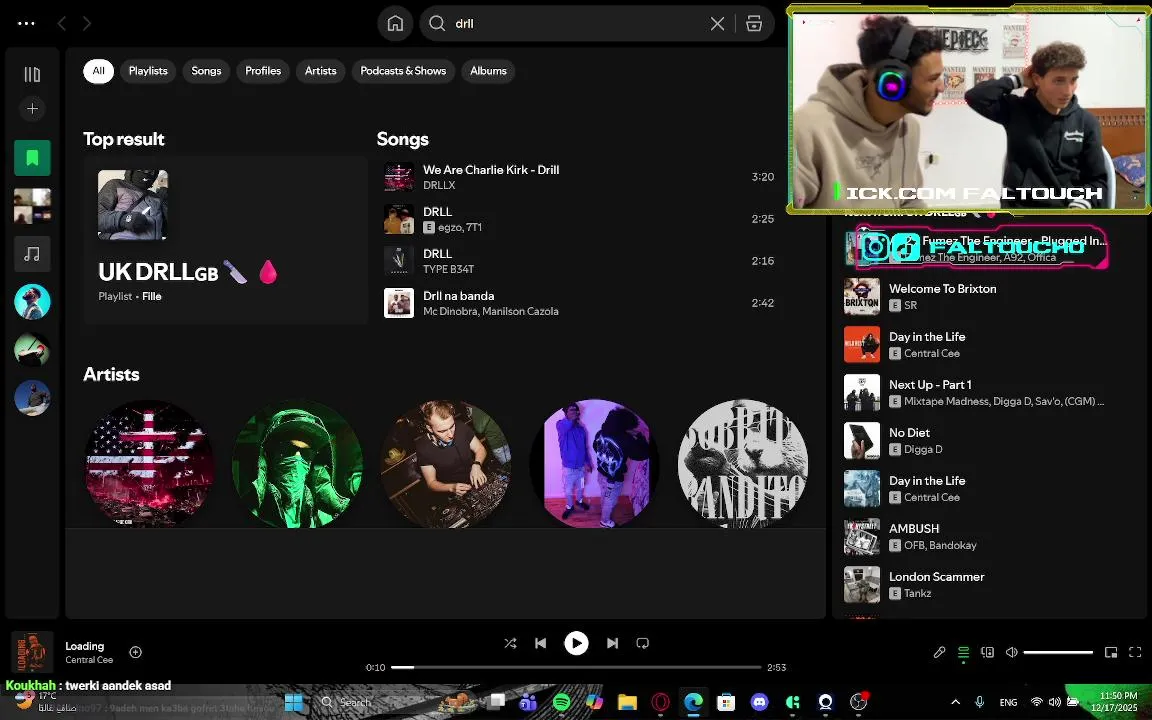The width and height of the screenshot is (1152, 720).
Task: Open Central Cee from now playing bar
Action: coord(89,660)
